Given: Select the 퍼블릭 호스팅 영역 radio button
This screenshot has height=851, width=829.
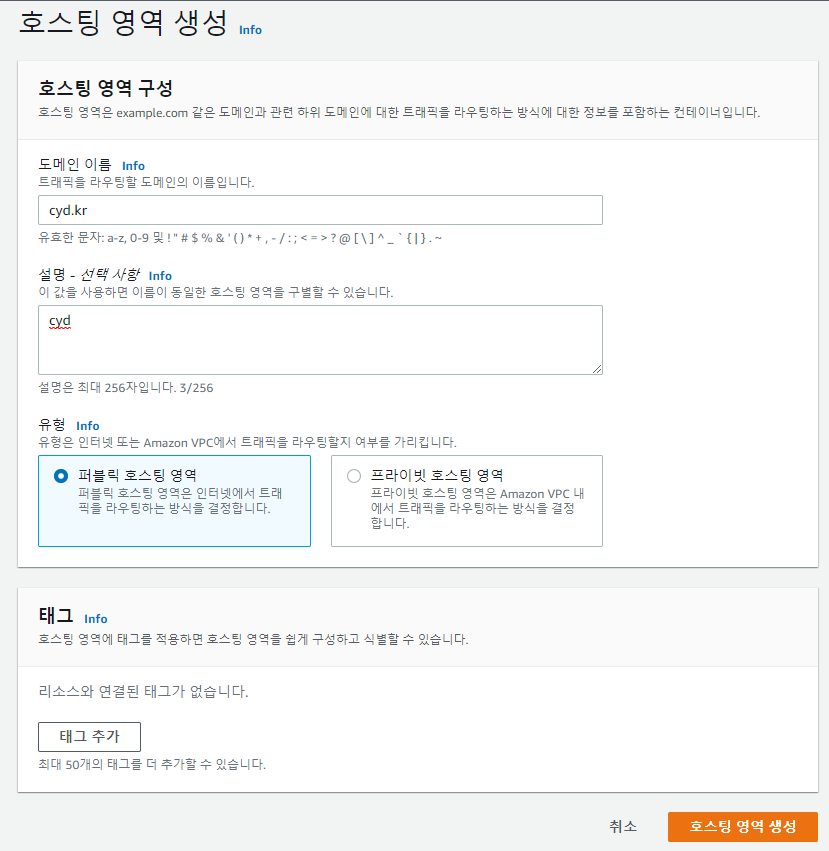Looking at the screenshot, I should pyautogui.click(x=61, y=476).
